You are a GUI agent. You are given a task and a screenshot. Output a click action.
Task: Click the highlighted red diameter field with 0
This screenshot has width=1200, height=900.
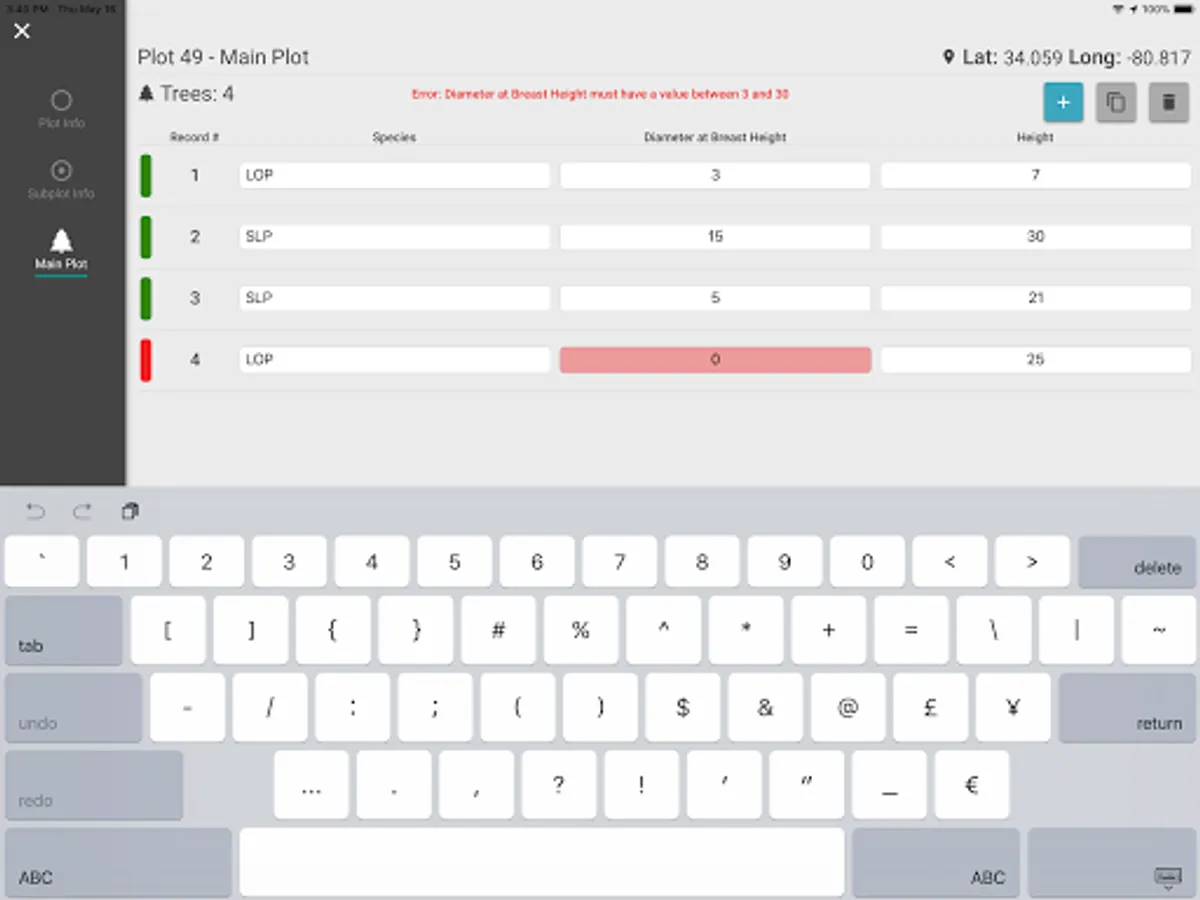tap(715, 360)
